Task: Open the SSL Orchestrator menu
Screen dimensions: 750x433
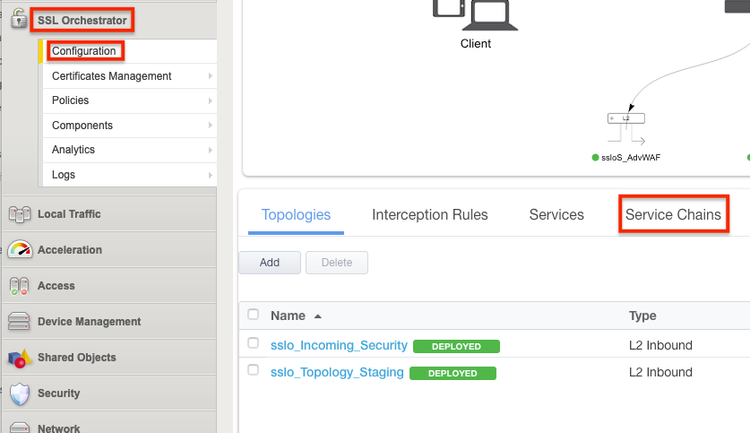Action: (82, 21)
